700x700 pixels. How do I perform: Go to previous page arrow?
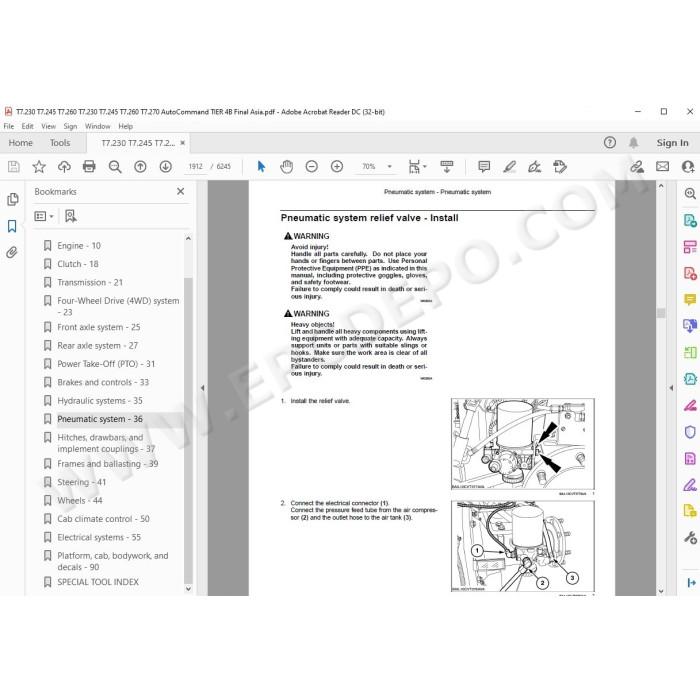(140, 167)
